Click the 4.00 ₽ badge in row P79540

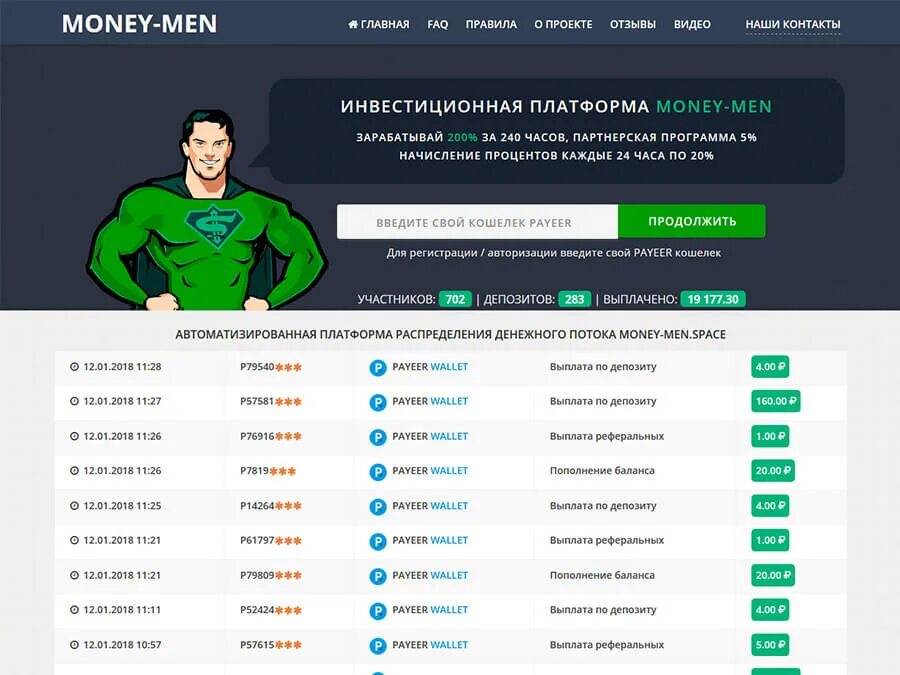coord(770,367)
